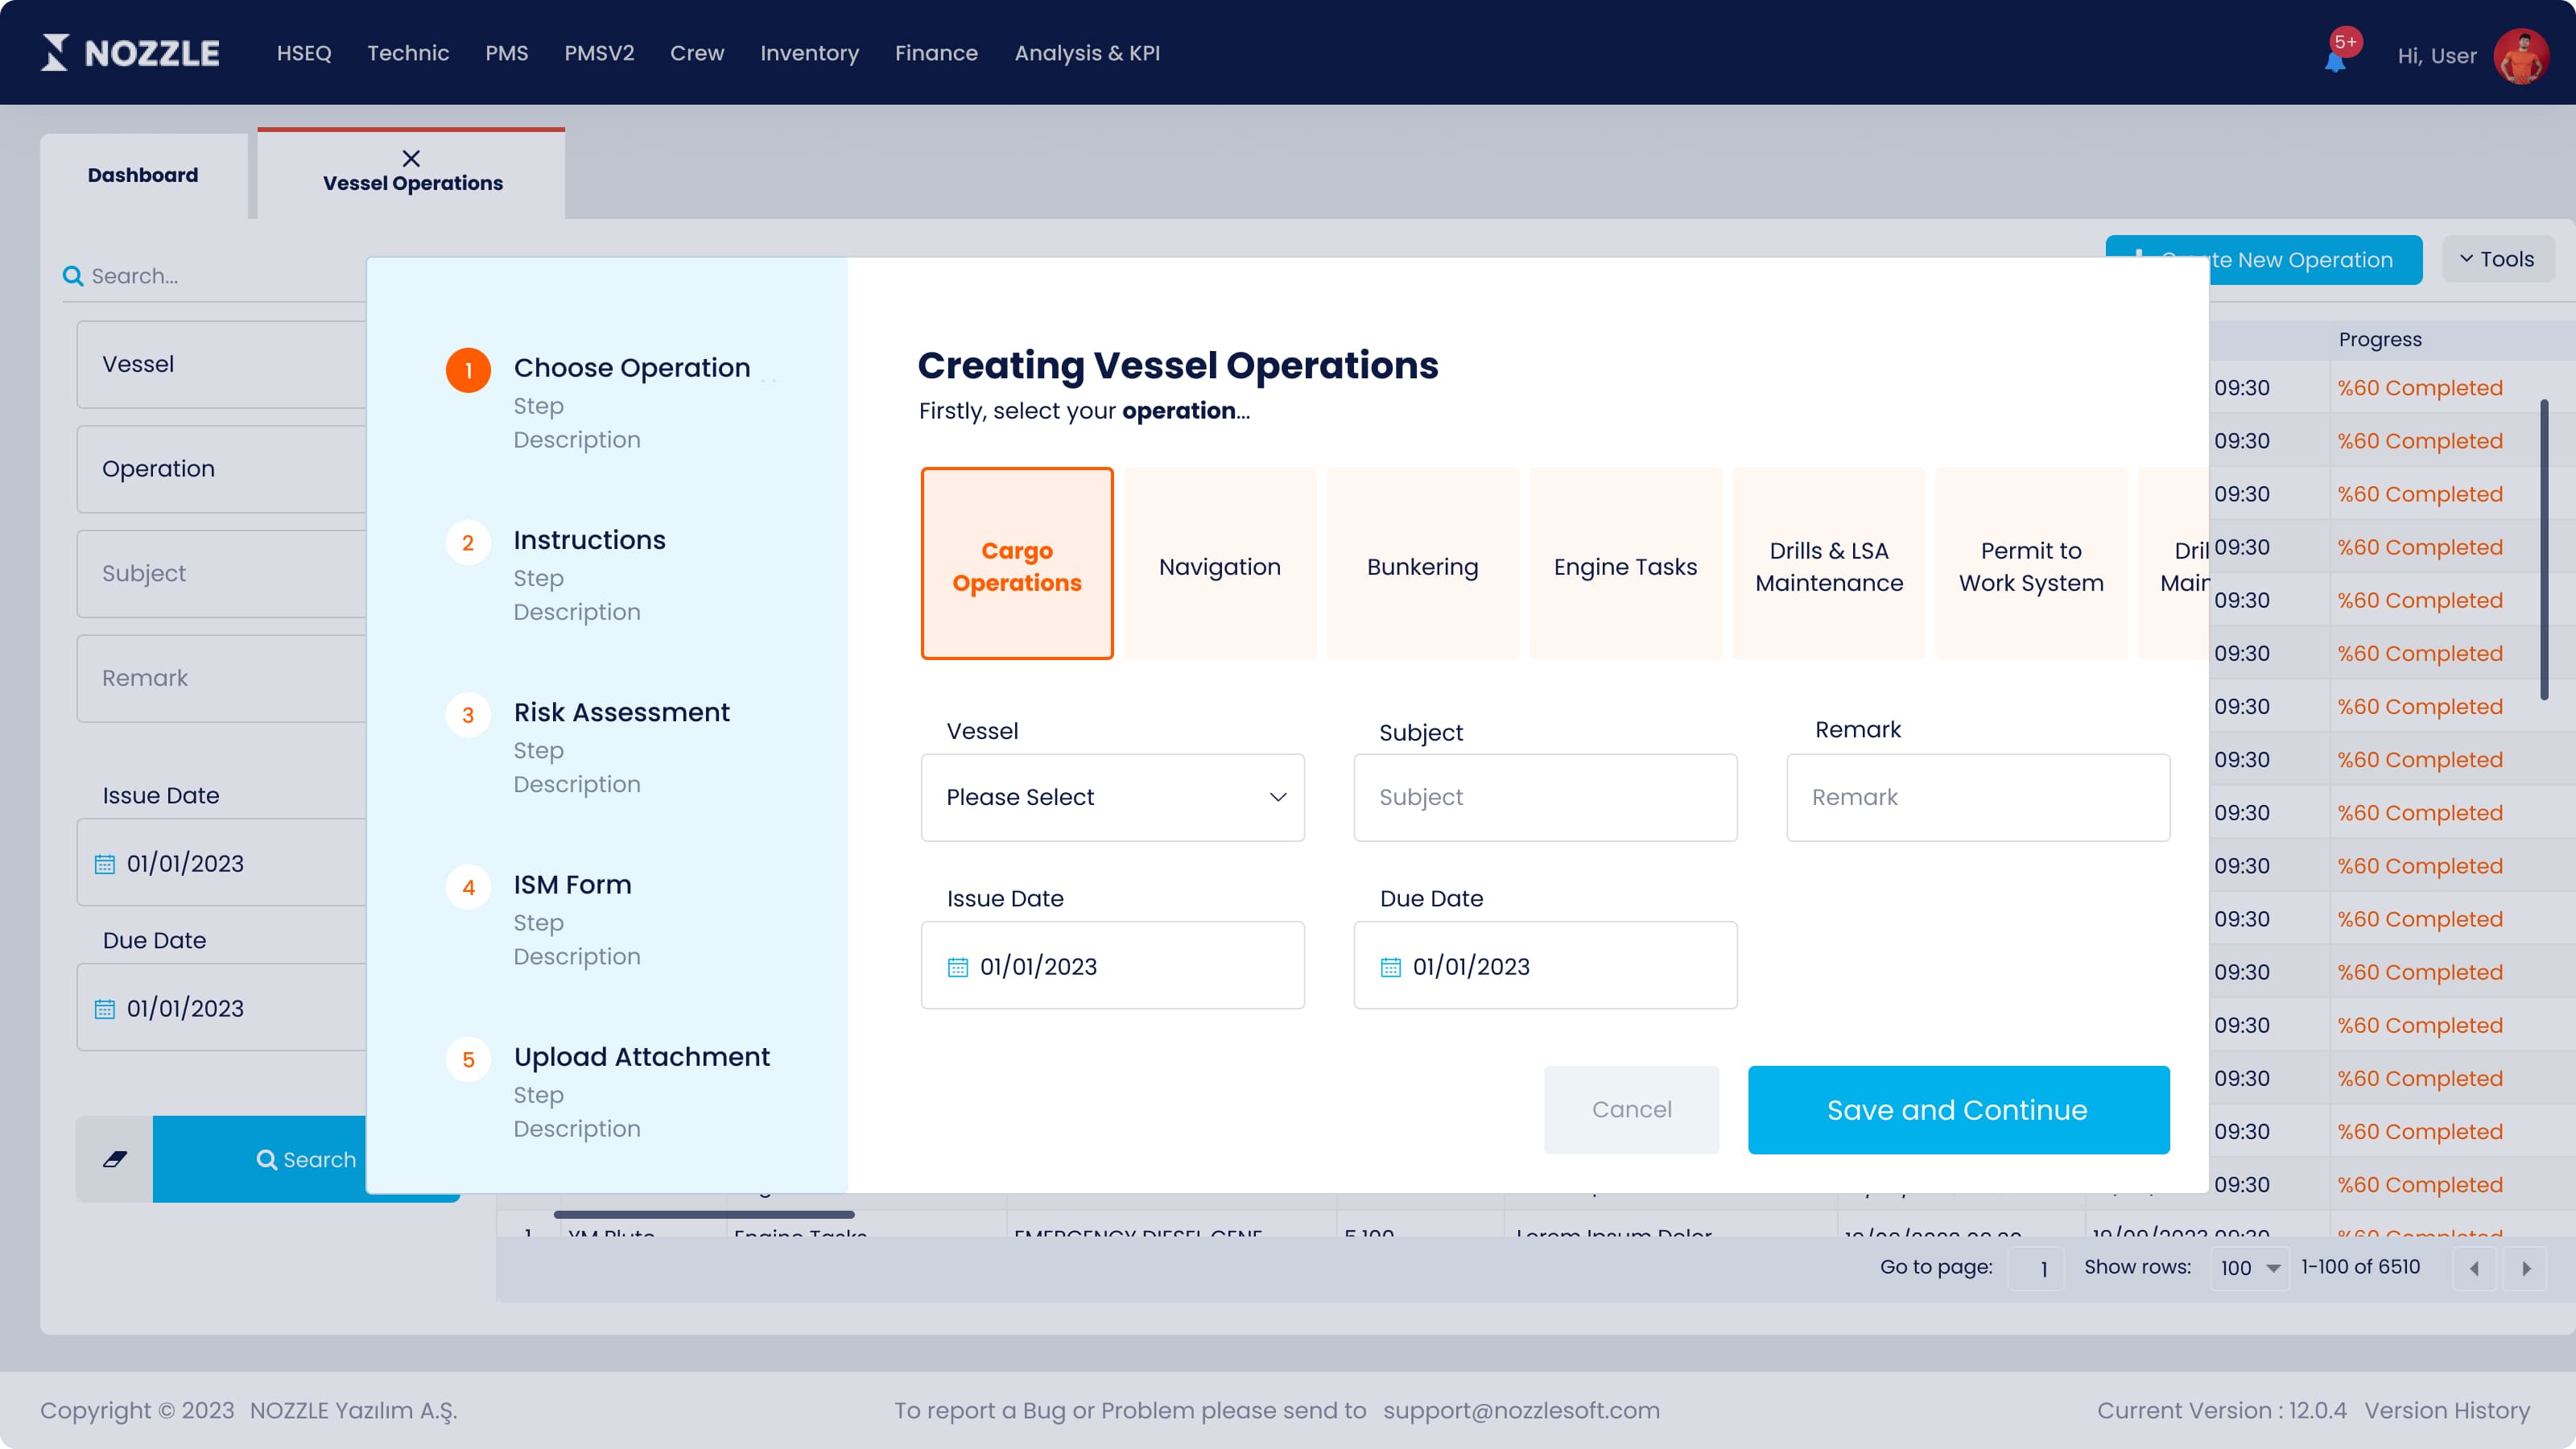The height and width of the screenshot is (1449, 2576).
Task: Click 1-100 of 6510 text
Action: 2360,1267
